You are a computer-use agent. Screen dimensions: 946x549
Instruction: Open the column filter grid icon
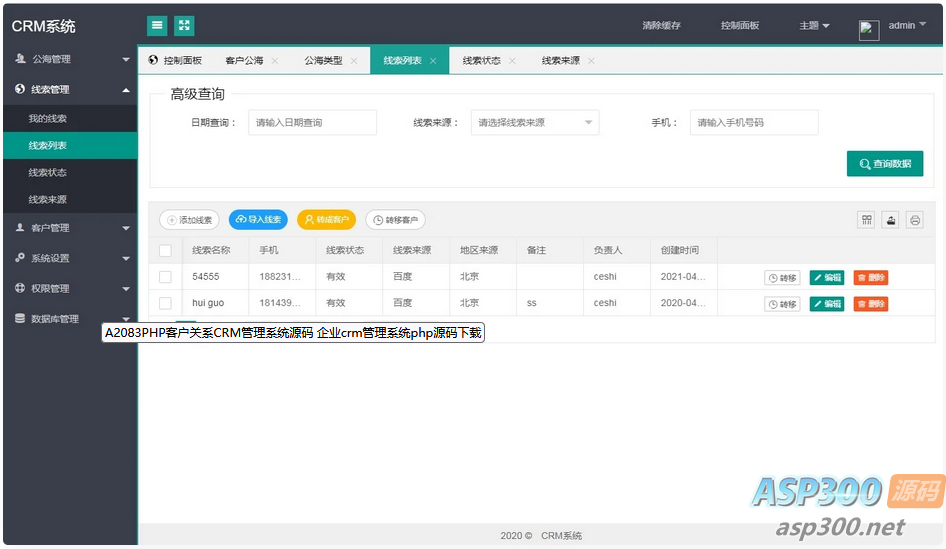867,220
